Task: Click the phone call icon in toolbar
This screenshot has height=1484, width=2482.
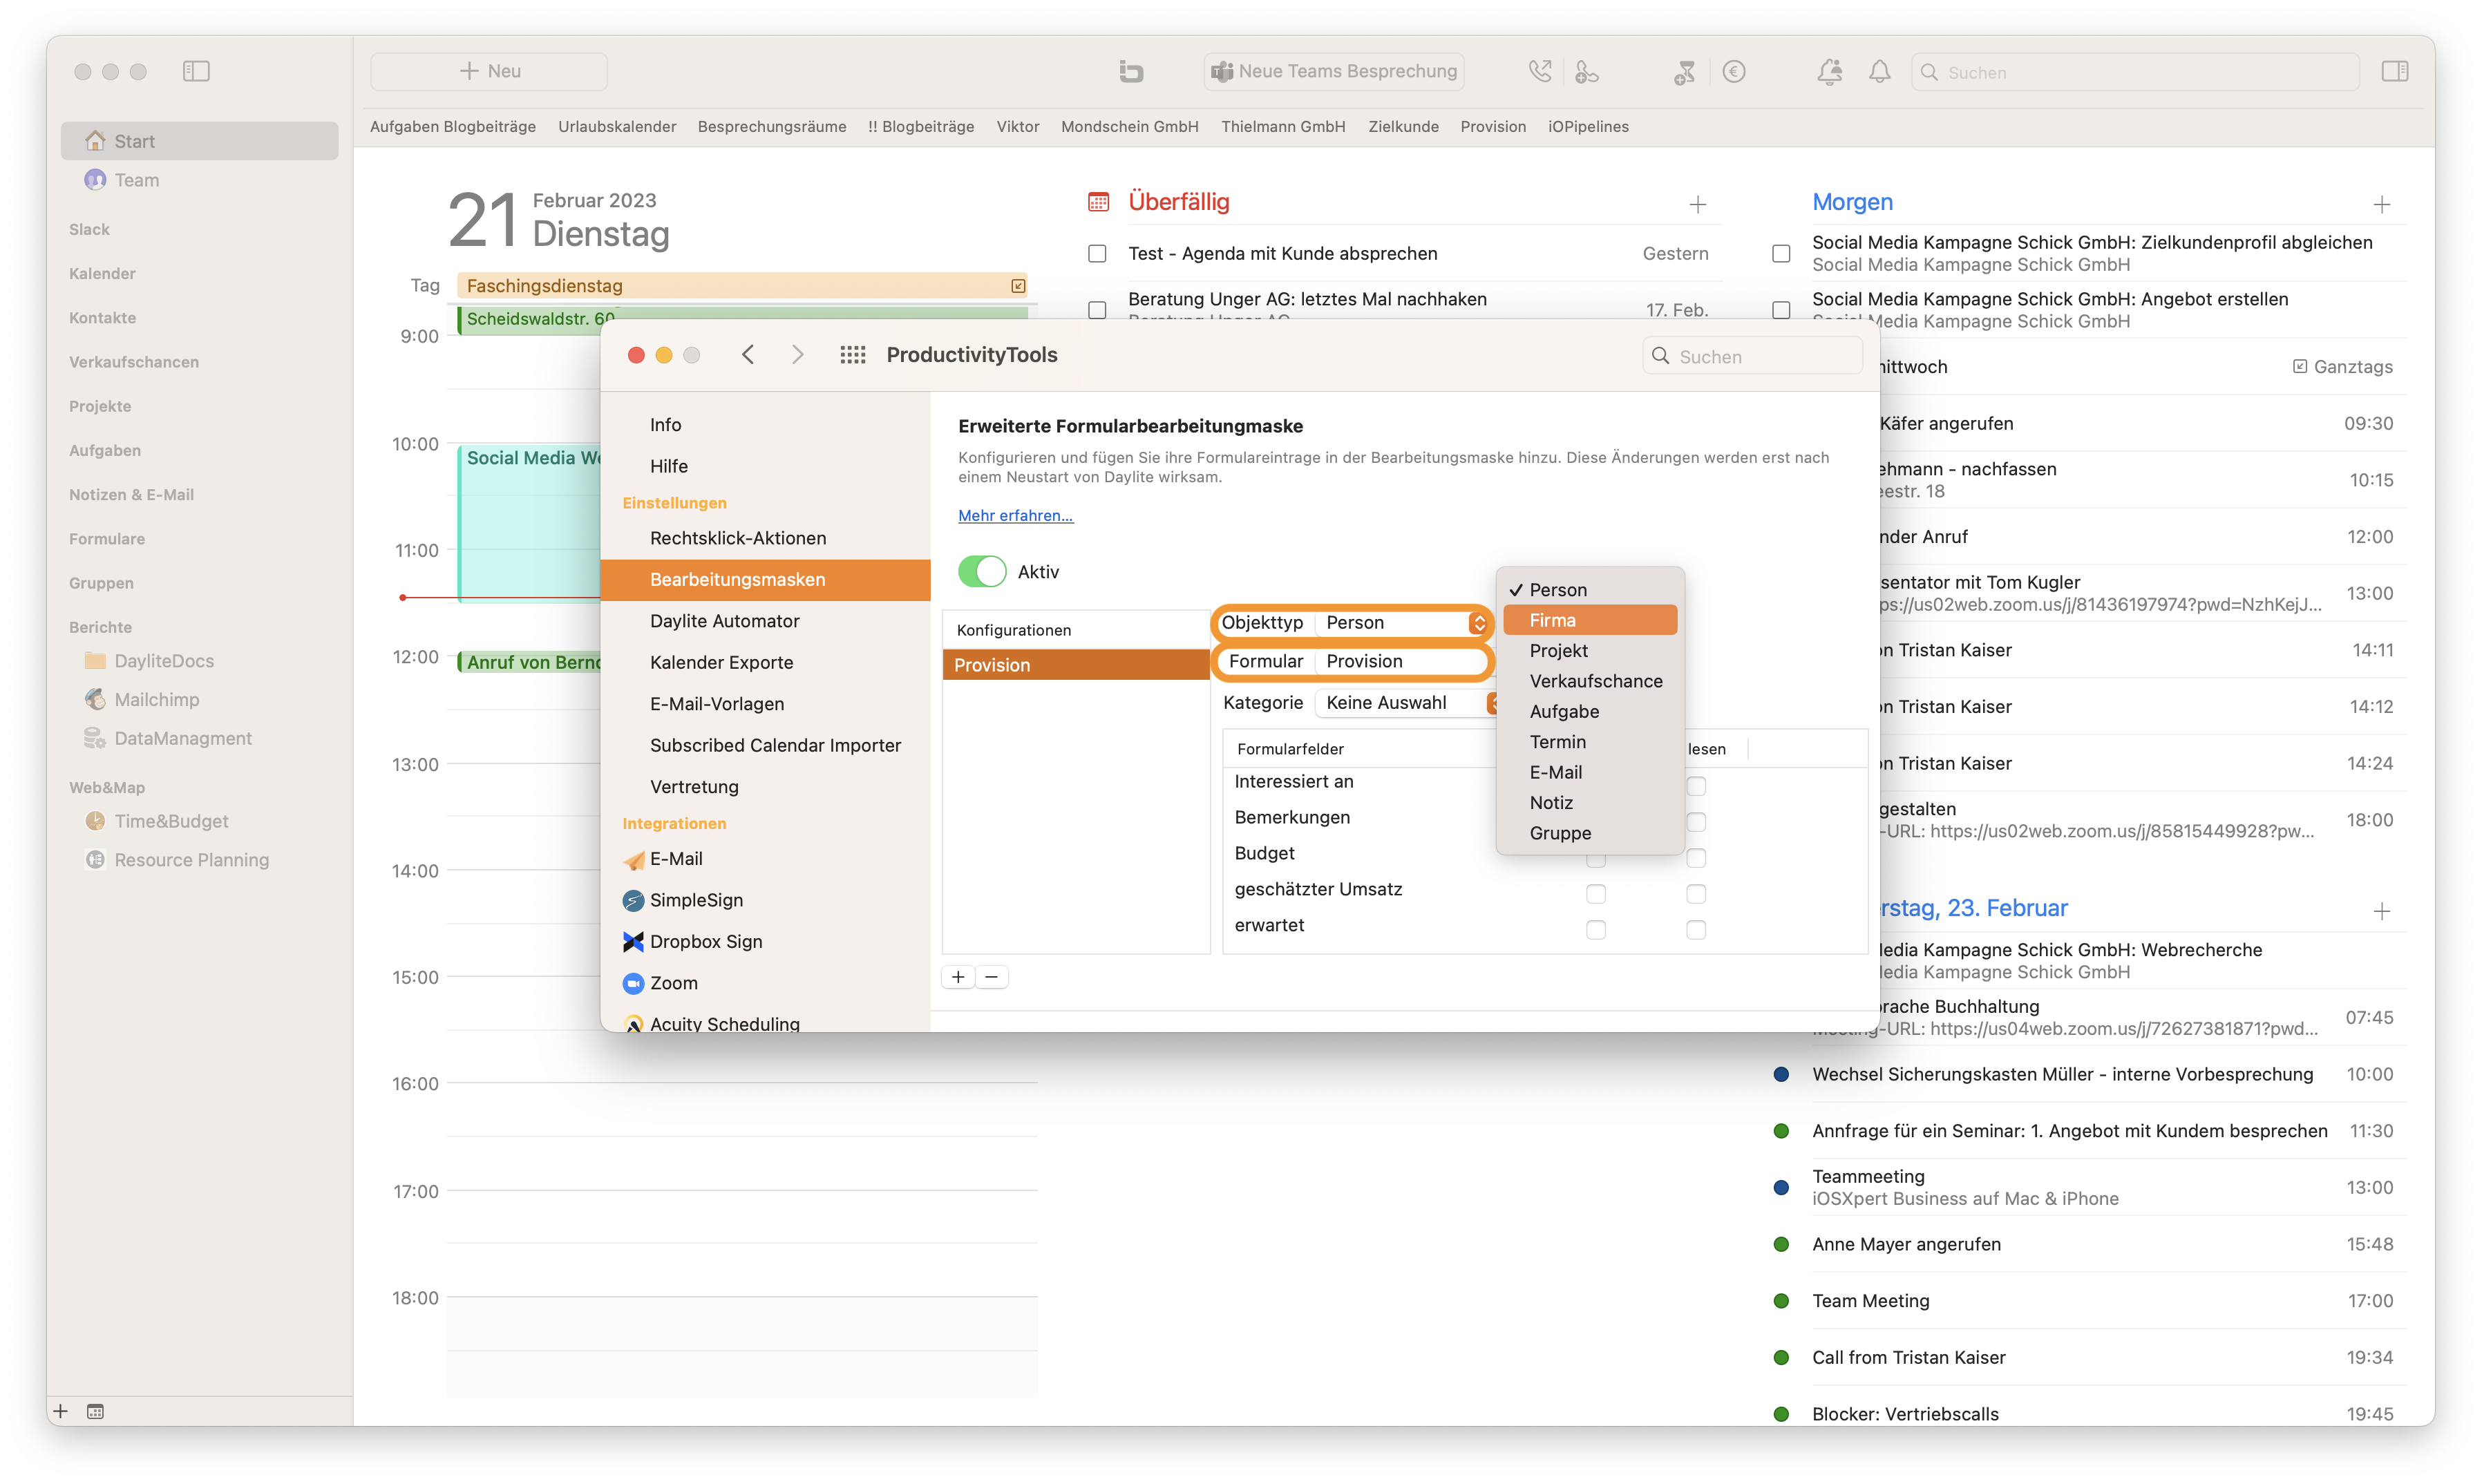Action: tap(1540, 71)
